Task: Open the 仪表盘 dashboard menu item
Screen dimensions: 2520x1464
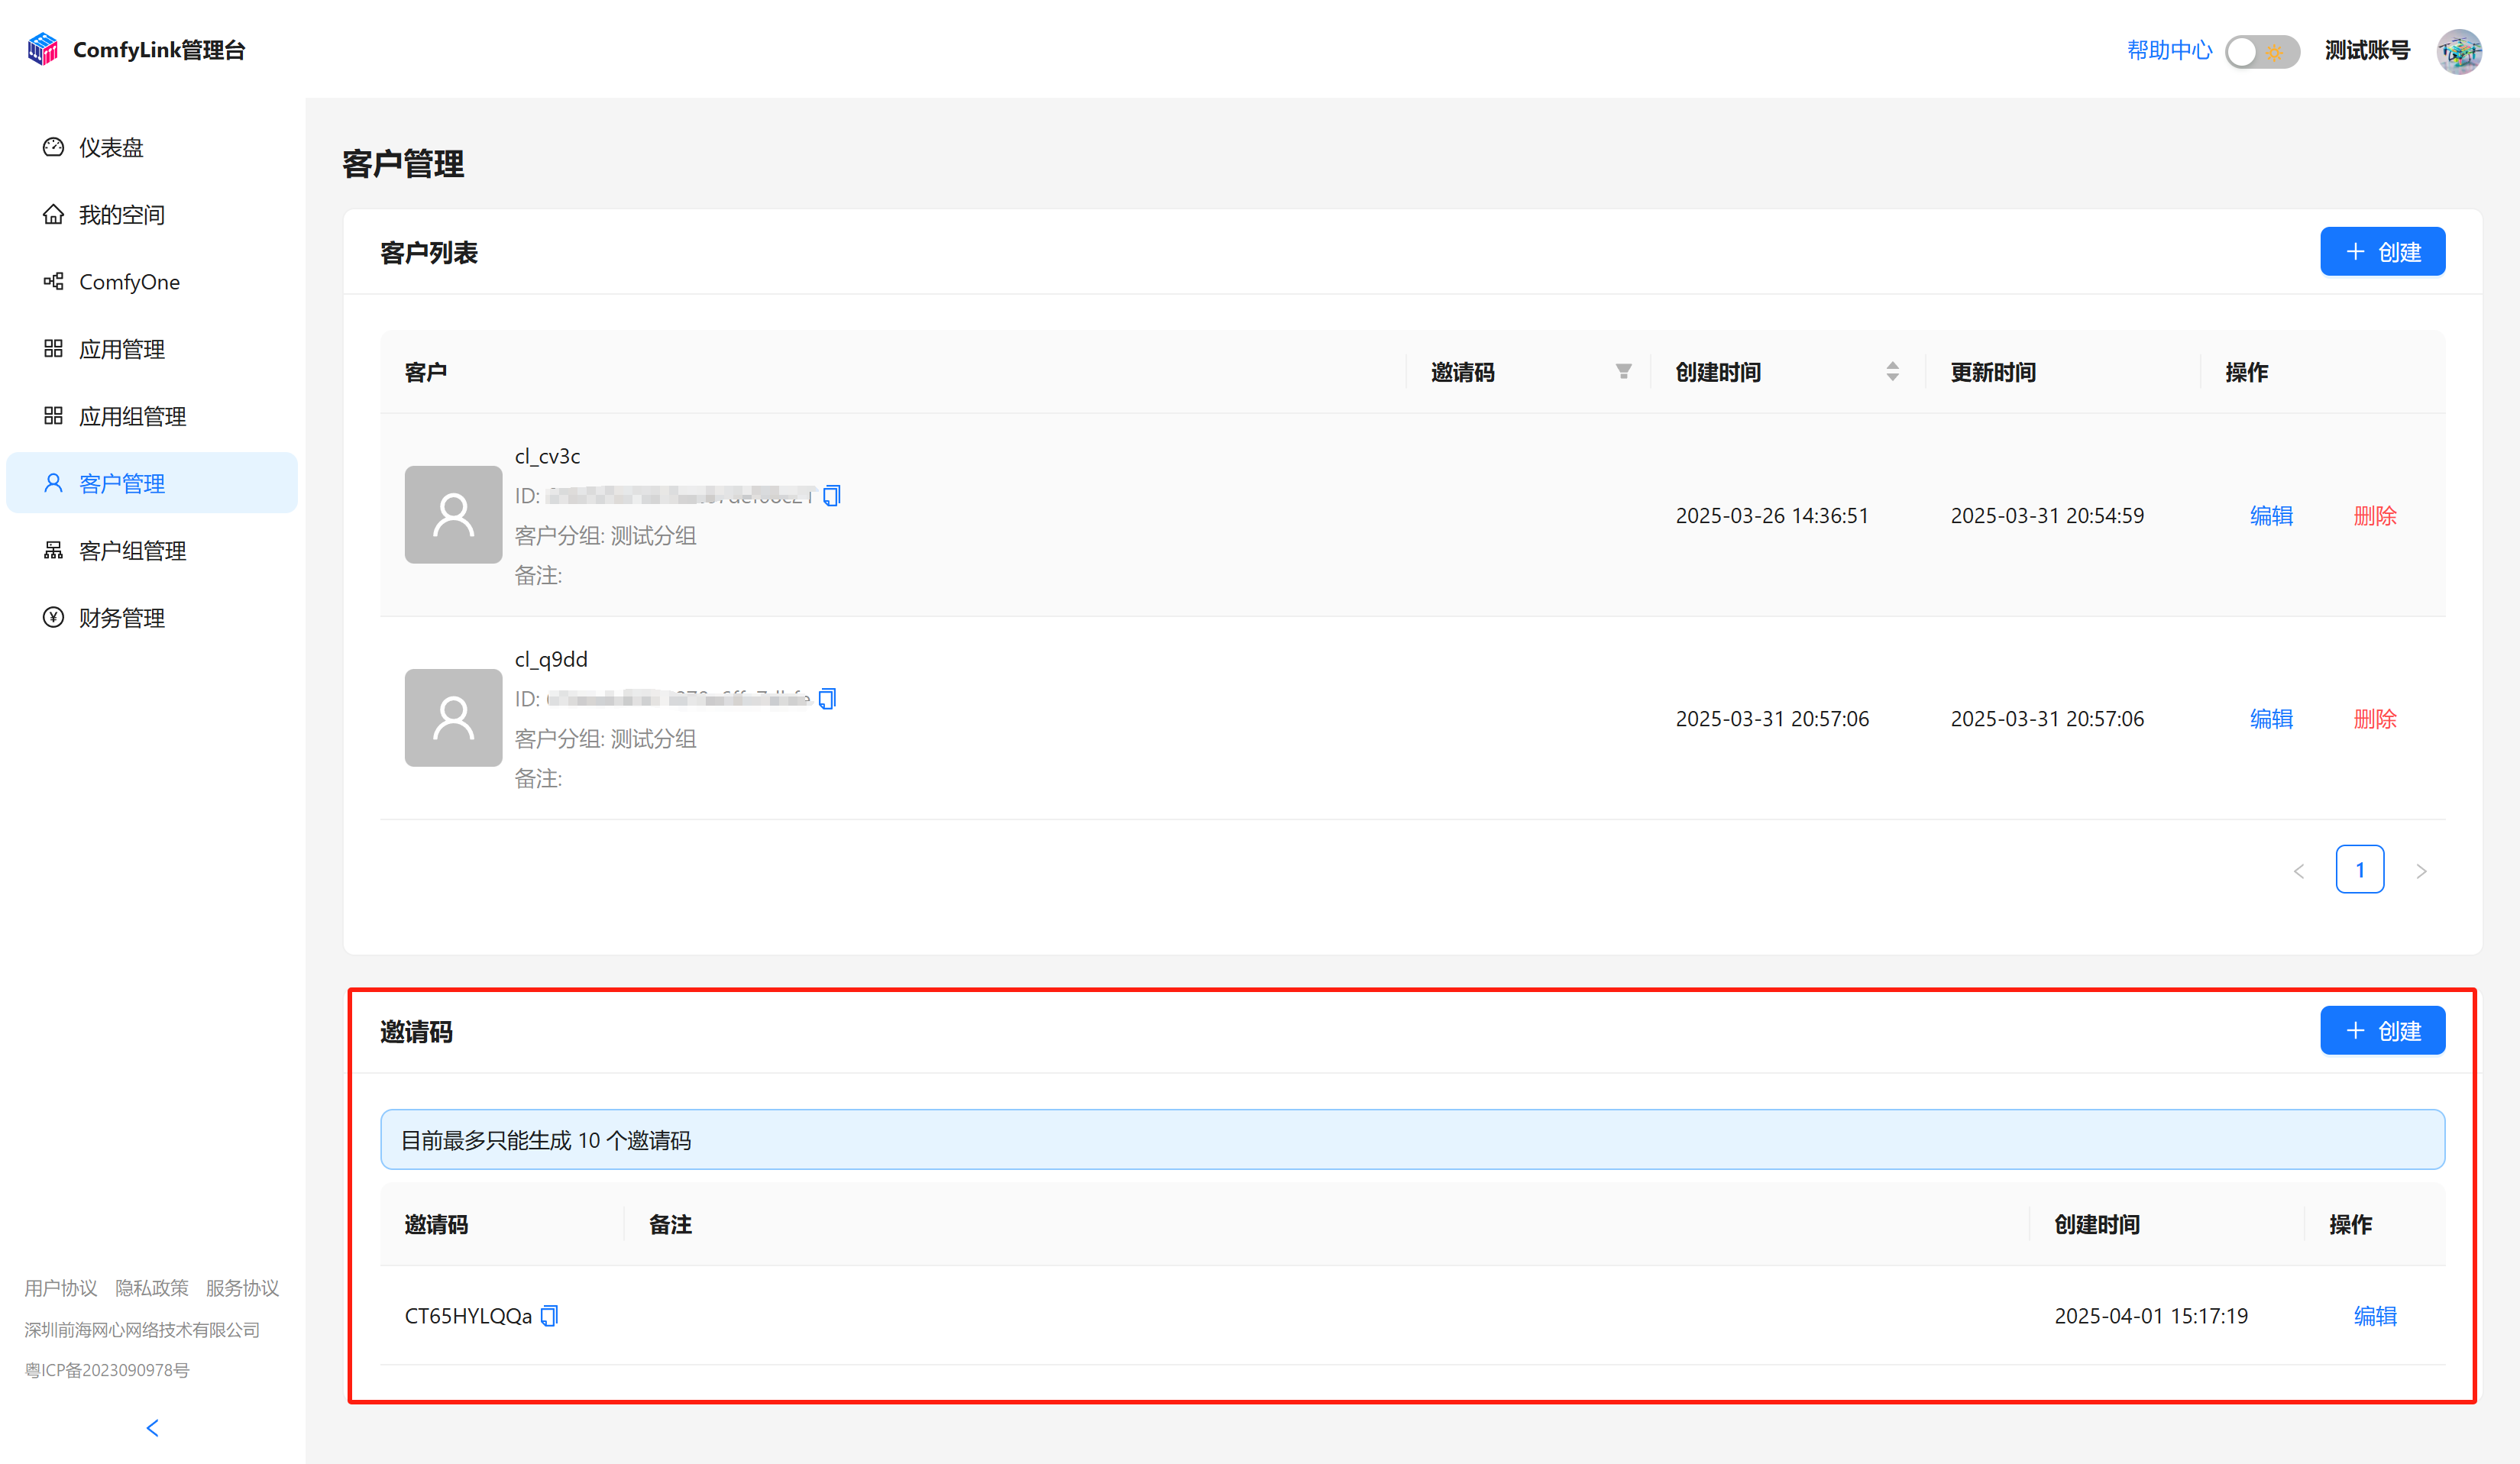Action: [152, 147]
